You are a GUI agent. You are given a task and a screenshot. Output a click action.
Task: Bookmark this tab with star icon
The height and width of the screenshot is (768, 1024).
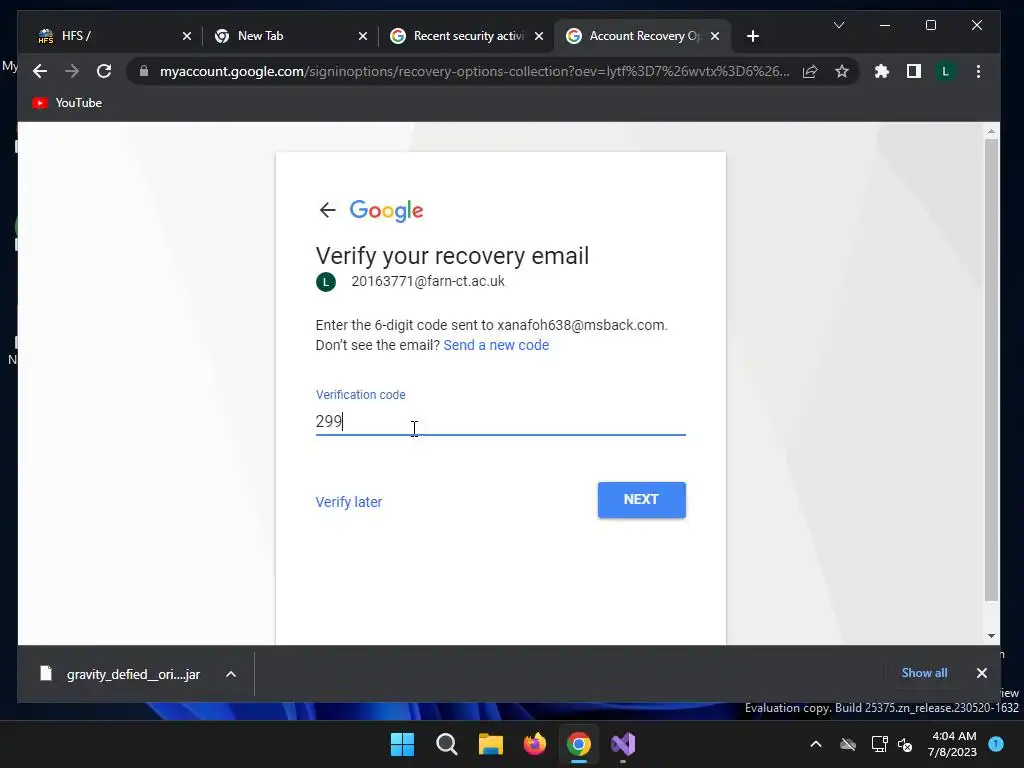pos(842,71)
